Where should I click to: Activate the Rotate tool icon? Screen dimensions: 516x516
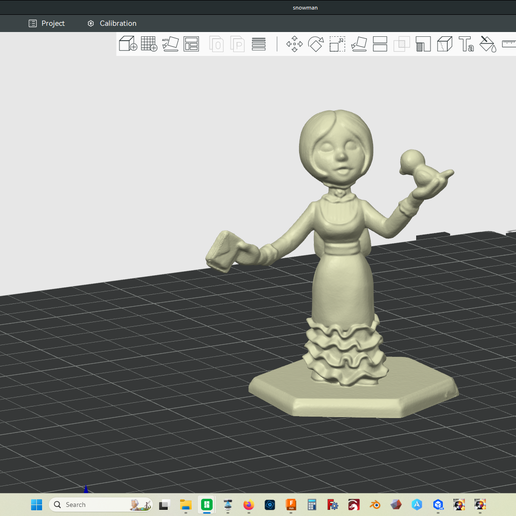click(316, 44)
